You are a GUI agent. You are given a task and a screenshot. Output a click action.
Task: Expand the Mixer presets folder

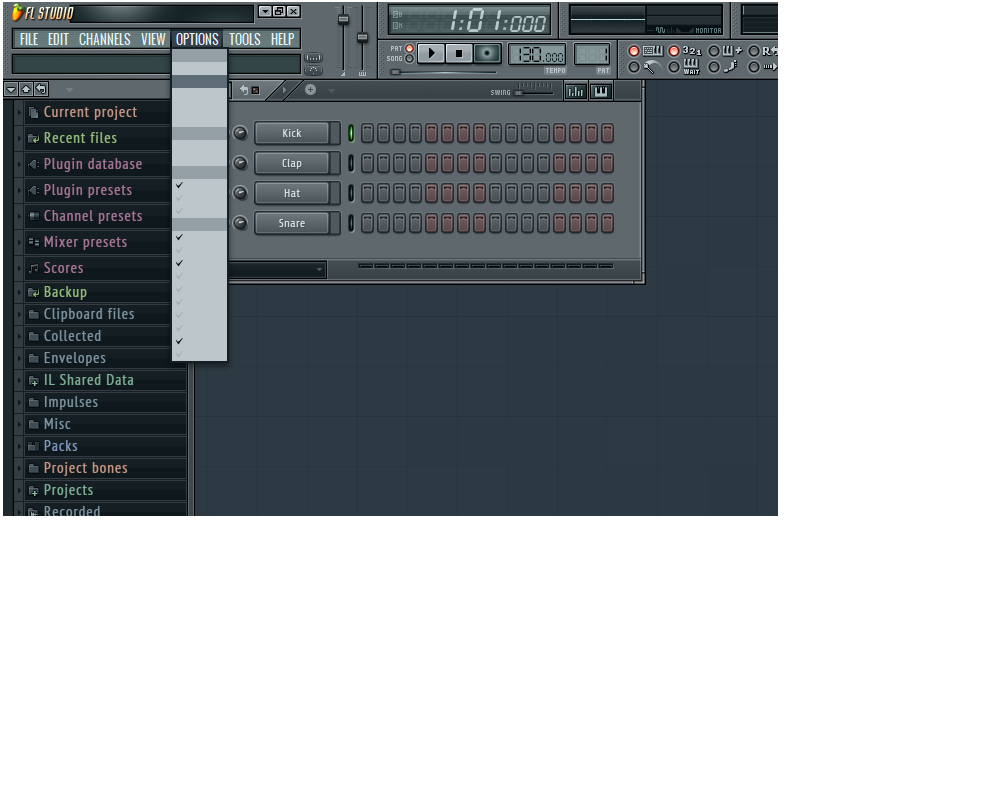tap(20, 242)
